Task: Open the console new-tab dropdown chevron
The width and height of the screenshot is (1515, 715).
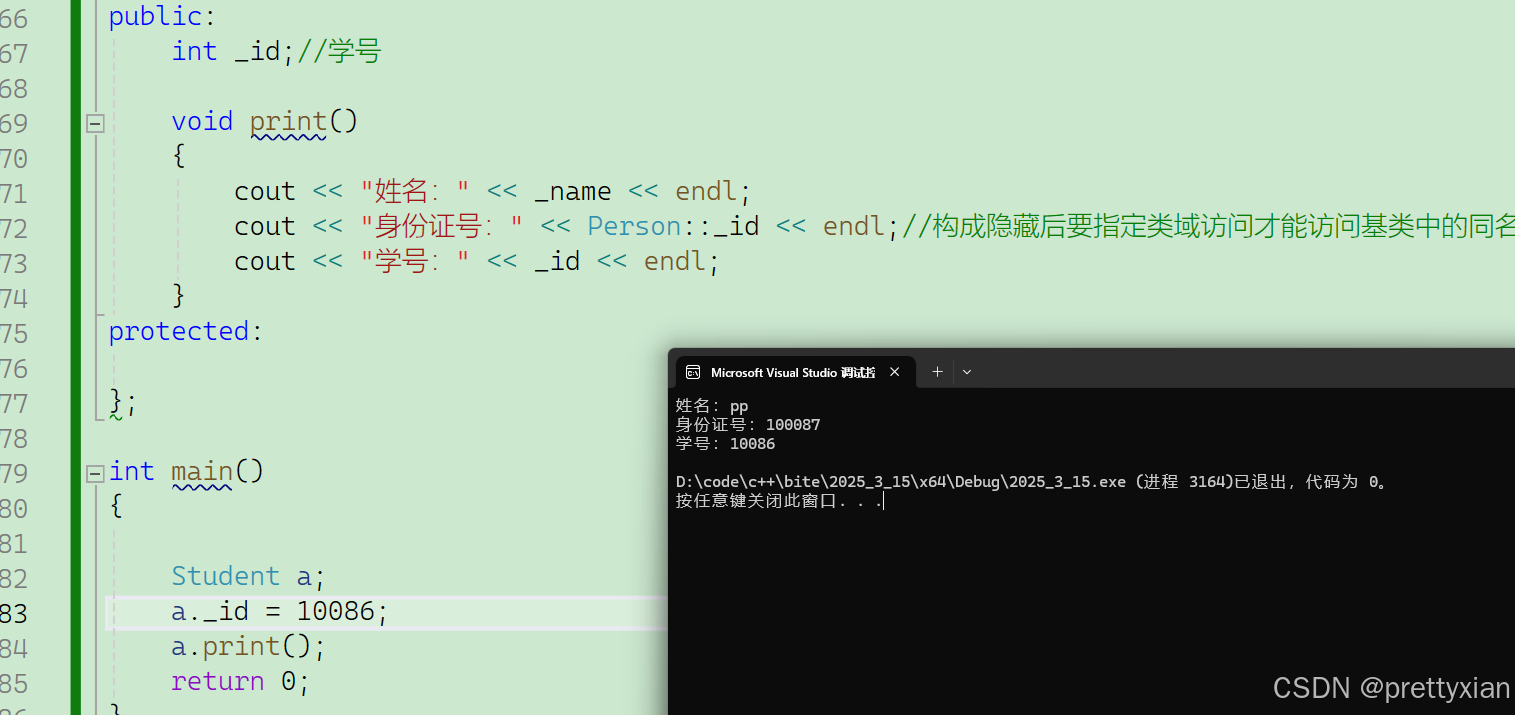Action: tap(967, 372)
